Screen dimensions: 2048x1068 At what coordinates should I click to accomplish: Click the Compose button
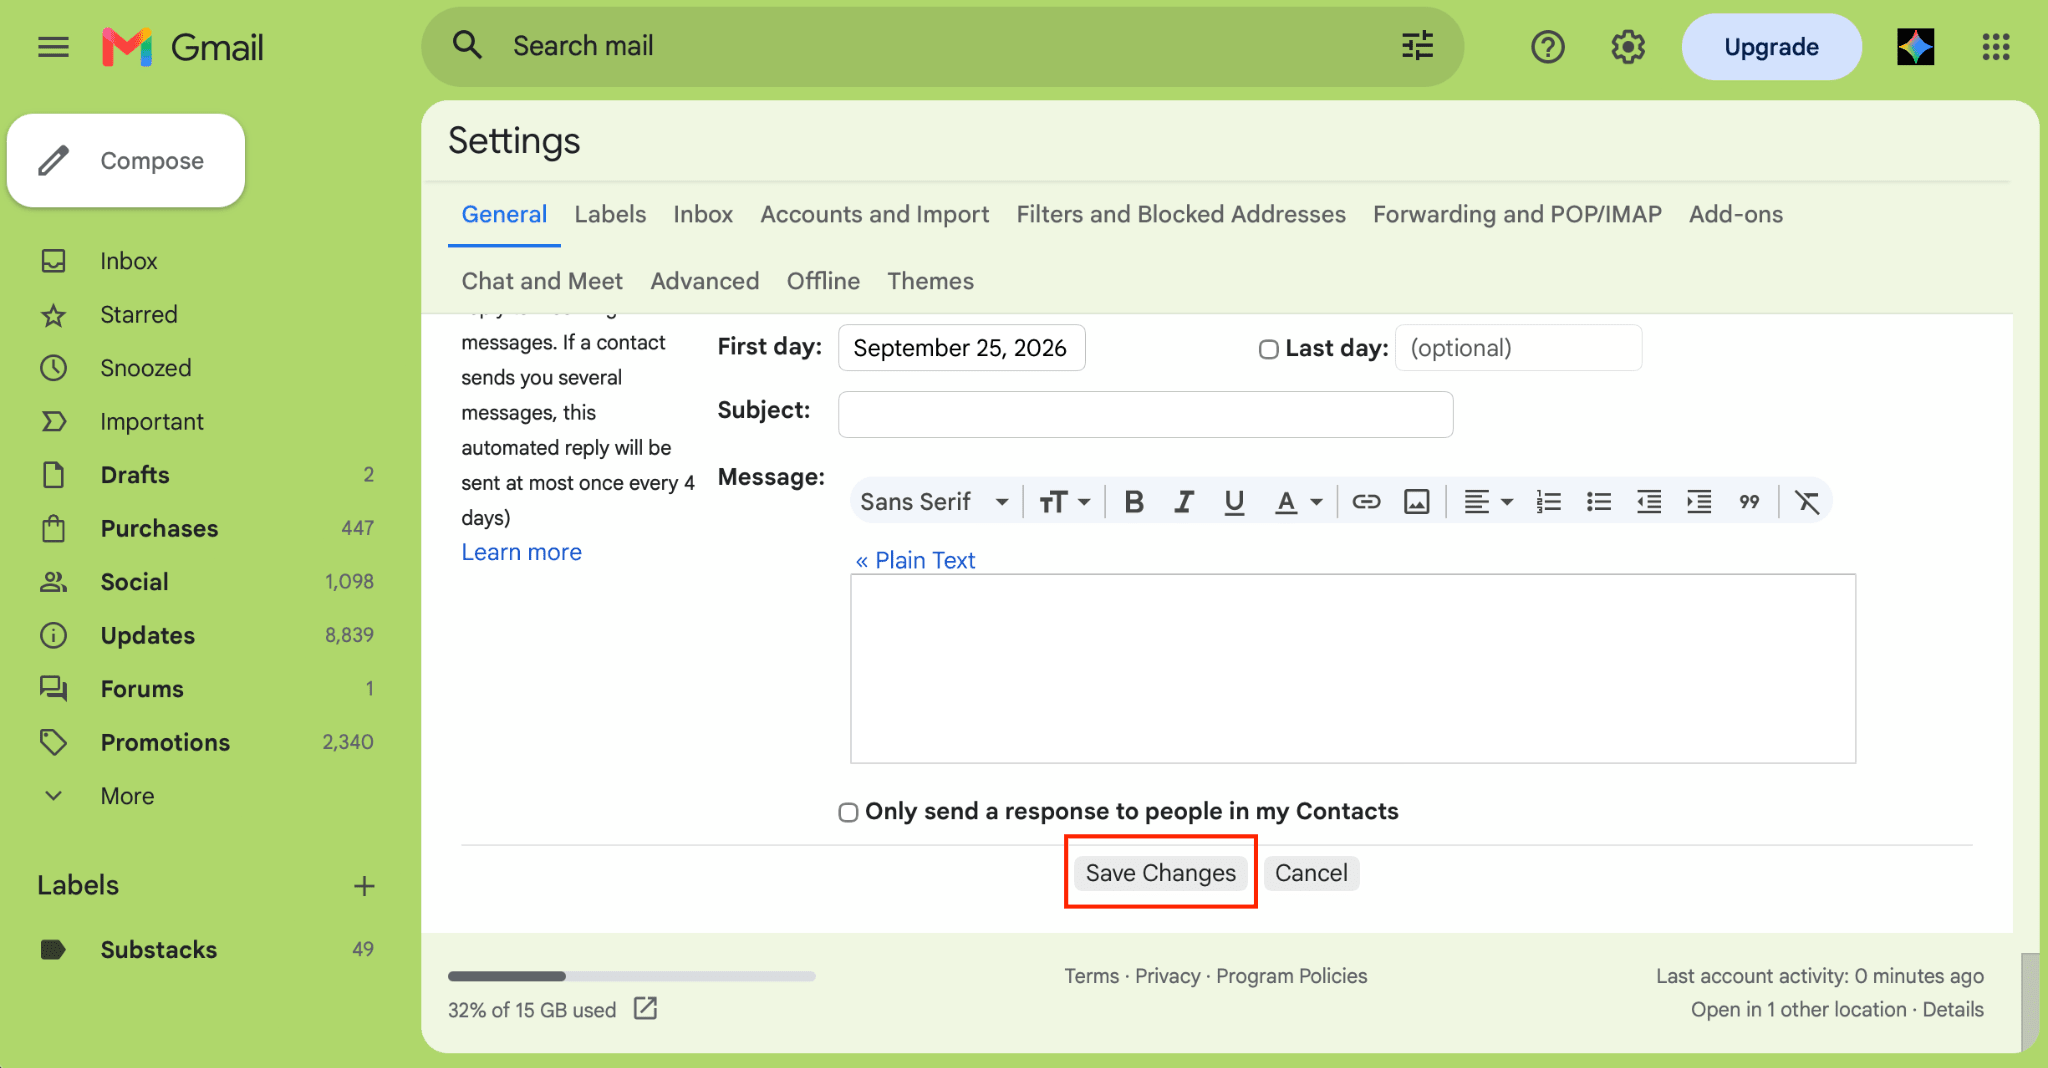pyautogui.click(x=126, y=160)
